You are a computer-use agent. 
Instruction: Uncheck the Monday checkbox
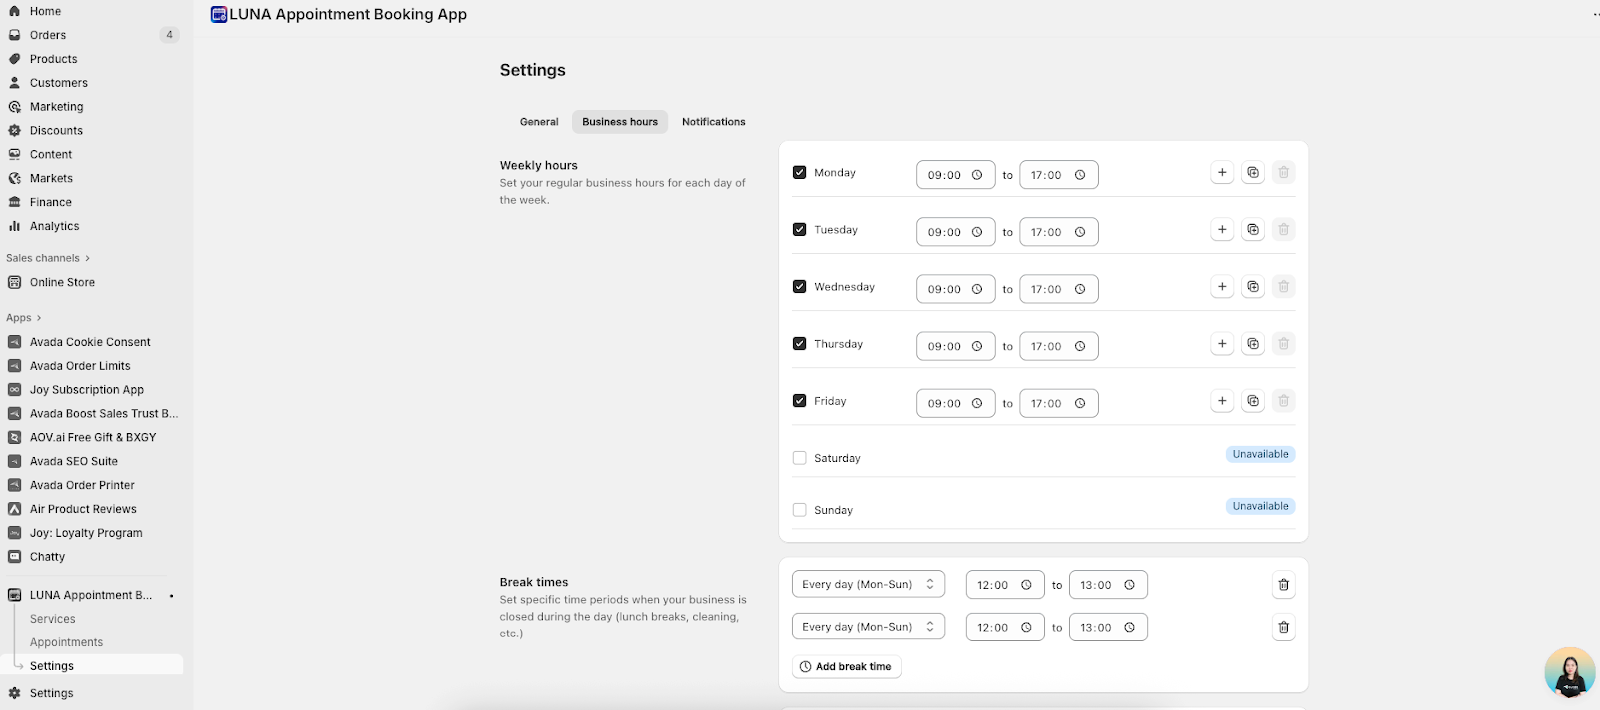800,172
